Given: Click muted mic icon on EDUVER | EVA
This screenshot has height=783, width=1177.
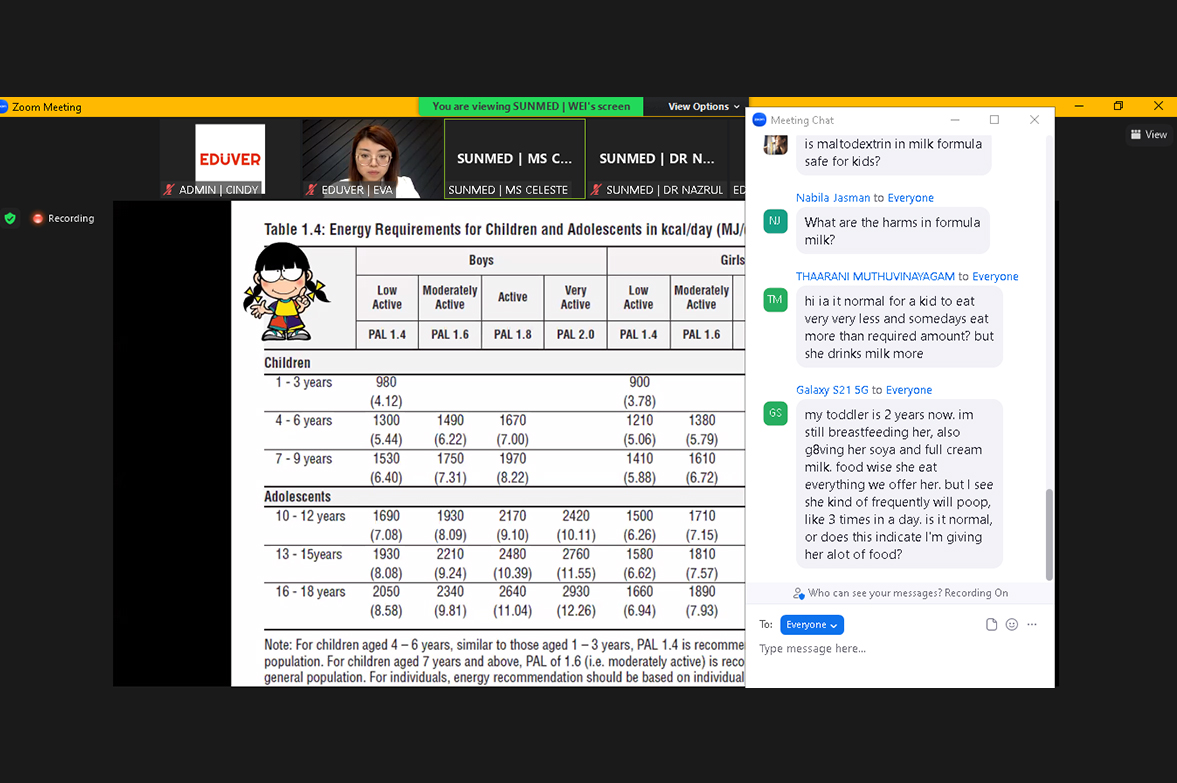Looking at the screenshot, I should tap(312, 190).
